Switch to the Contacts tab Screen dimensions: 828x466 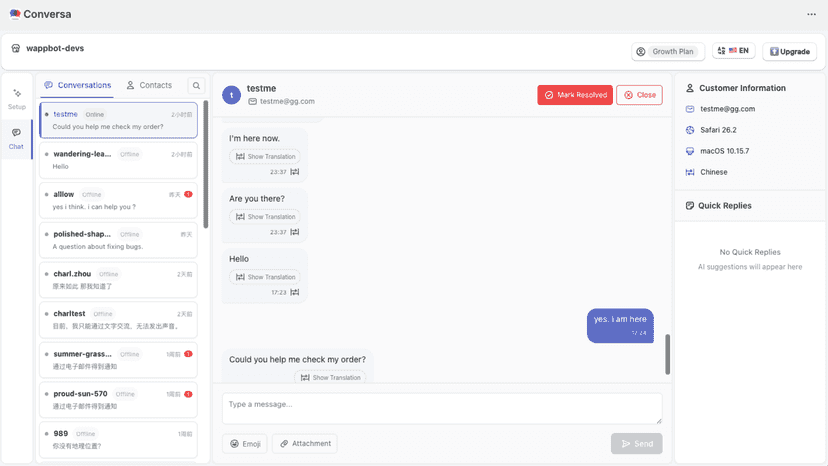149,85
